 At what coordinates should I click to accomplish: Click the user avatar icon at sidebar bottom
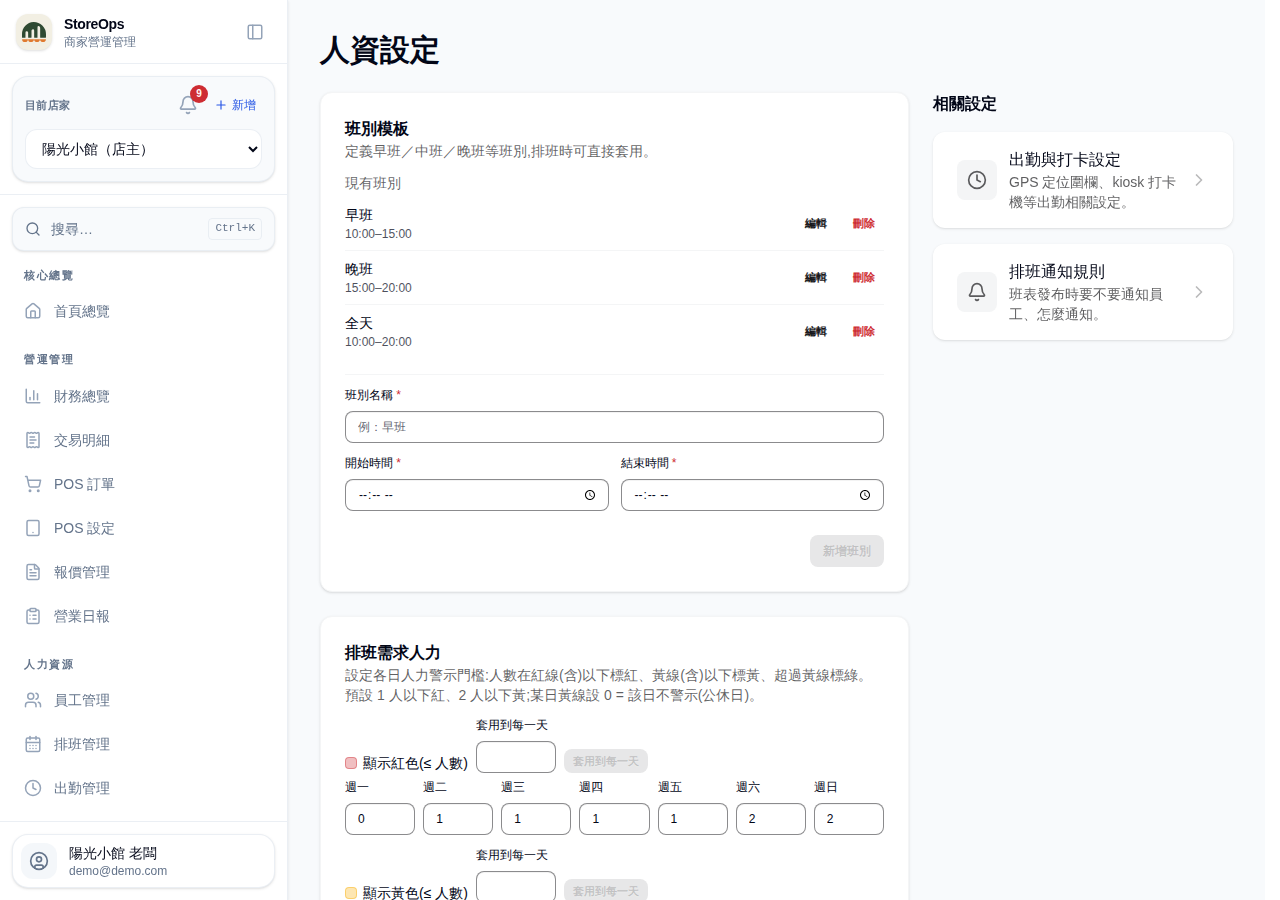(39, 861)
